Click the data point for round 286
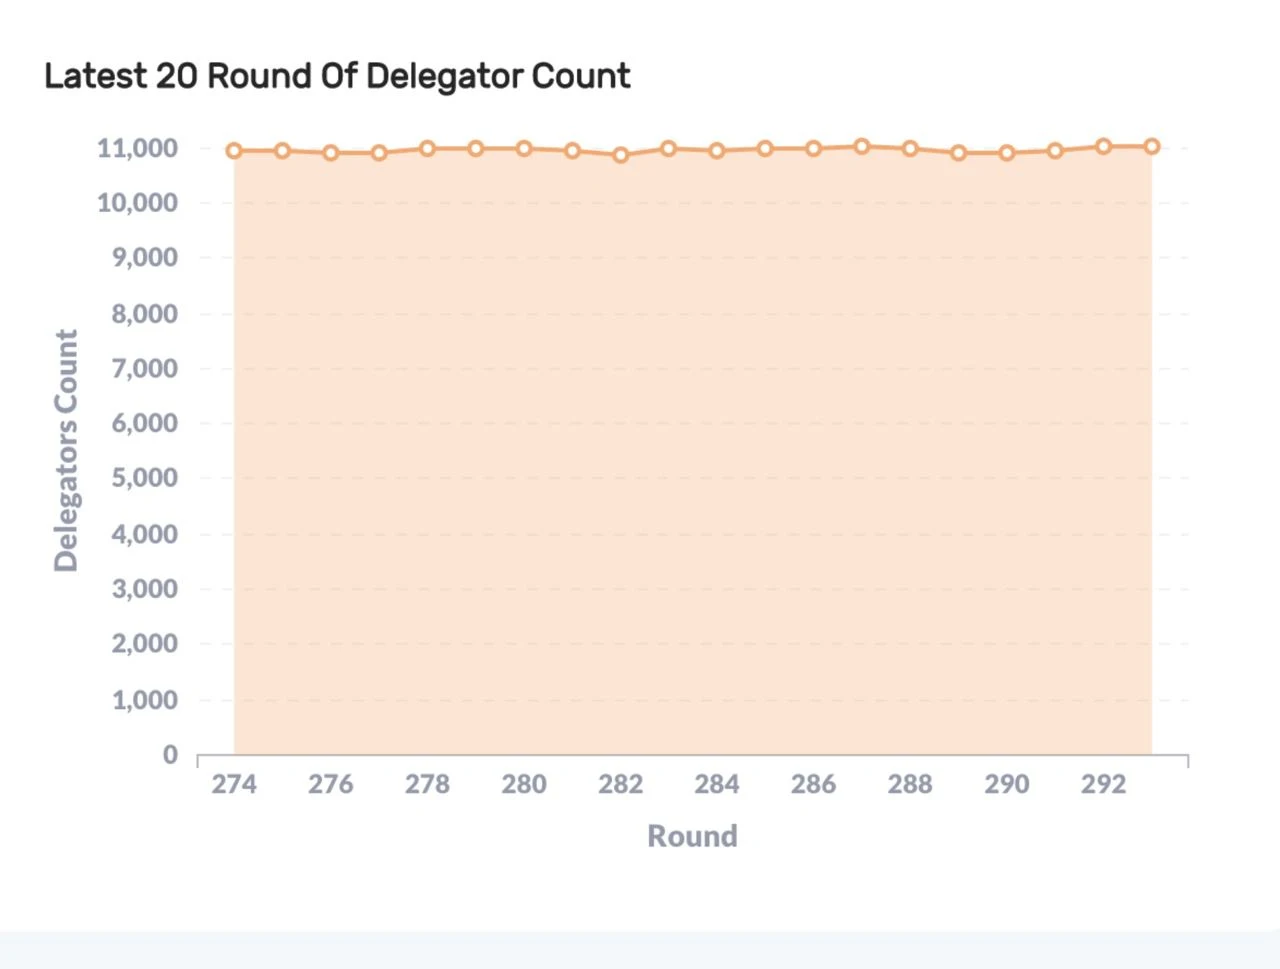 (x=814, y=149)
